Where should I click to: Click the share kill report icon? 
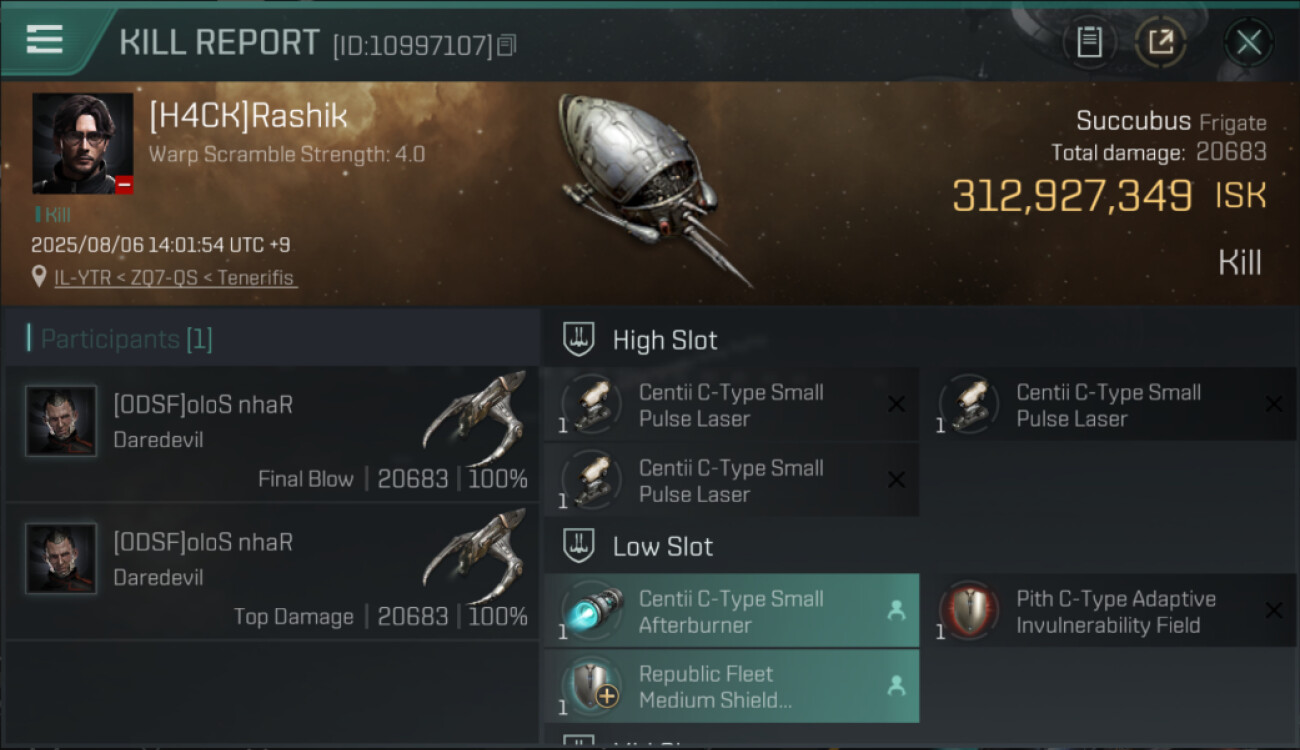[x=1160, y=42]
